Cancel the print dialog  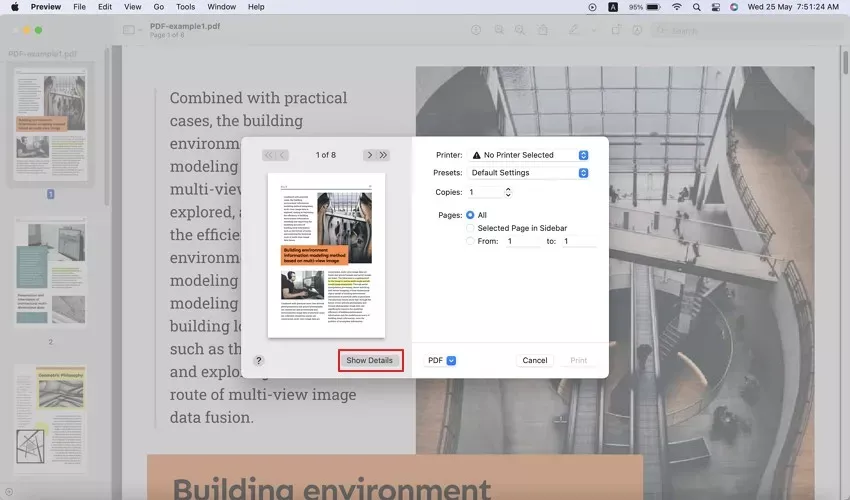point(535,360)
